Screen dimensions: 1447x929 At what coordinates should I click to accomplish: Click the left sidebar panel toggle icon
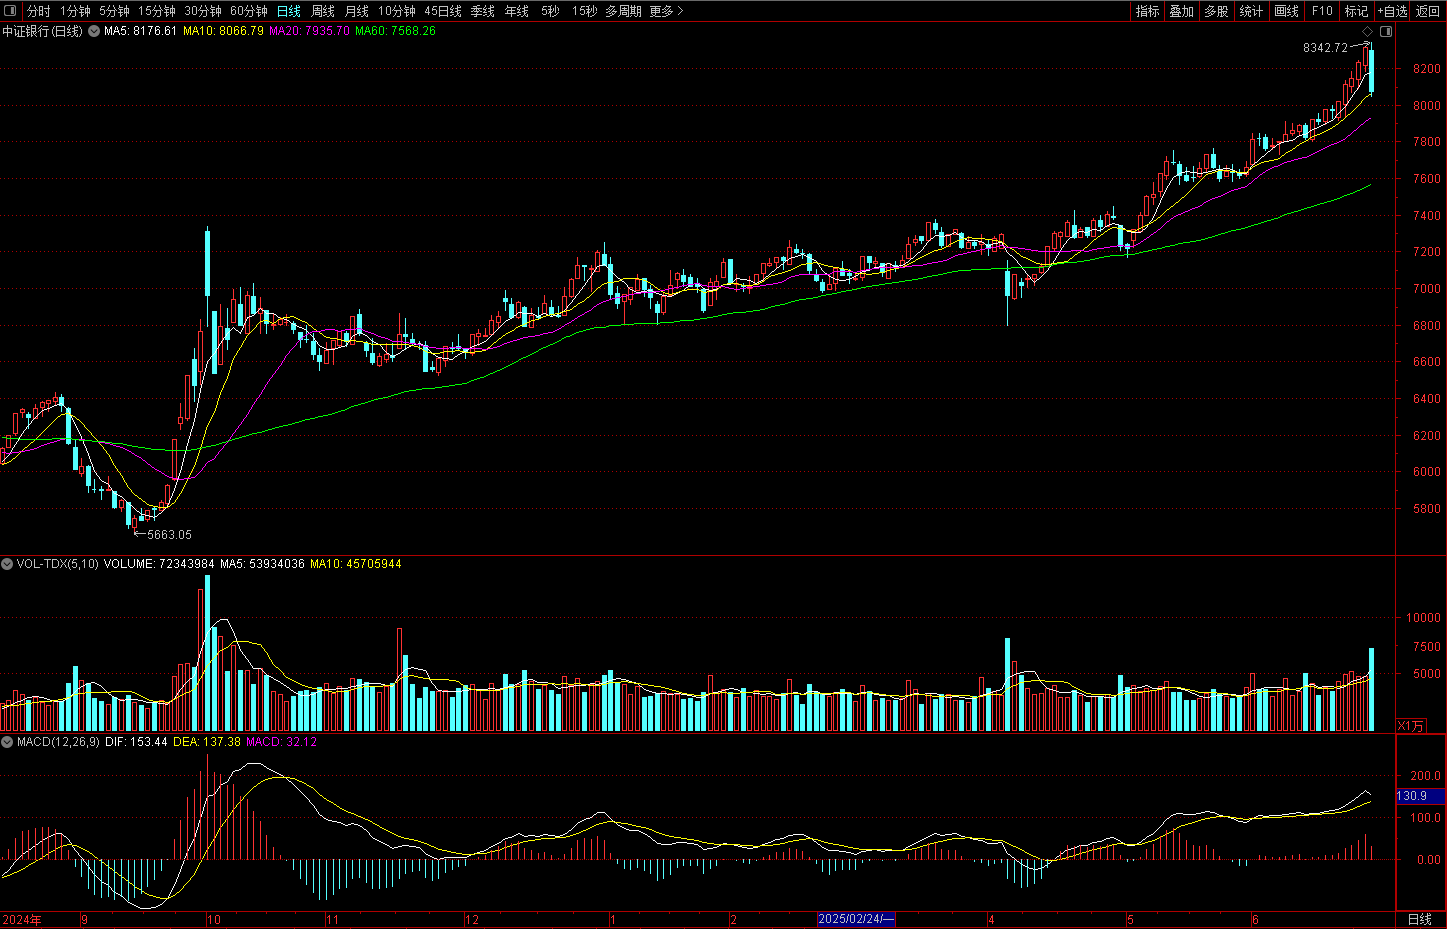pos(10,11)
